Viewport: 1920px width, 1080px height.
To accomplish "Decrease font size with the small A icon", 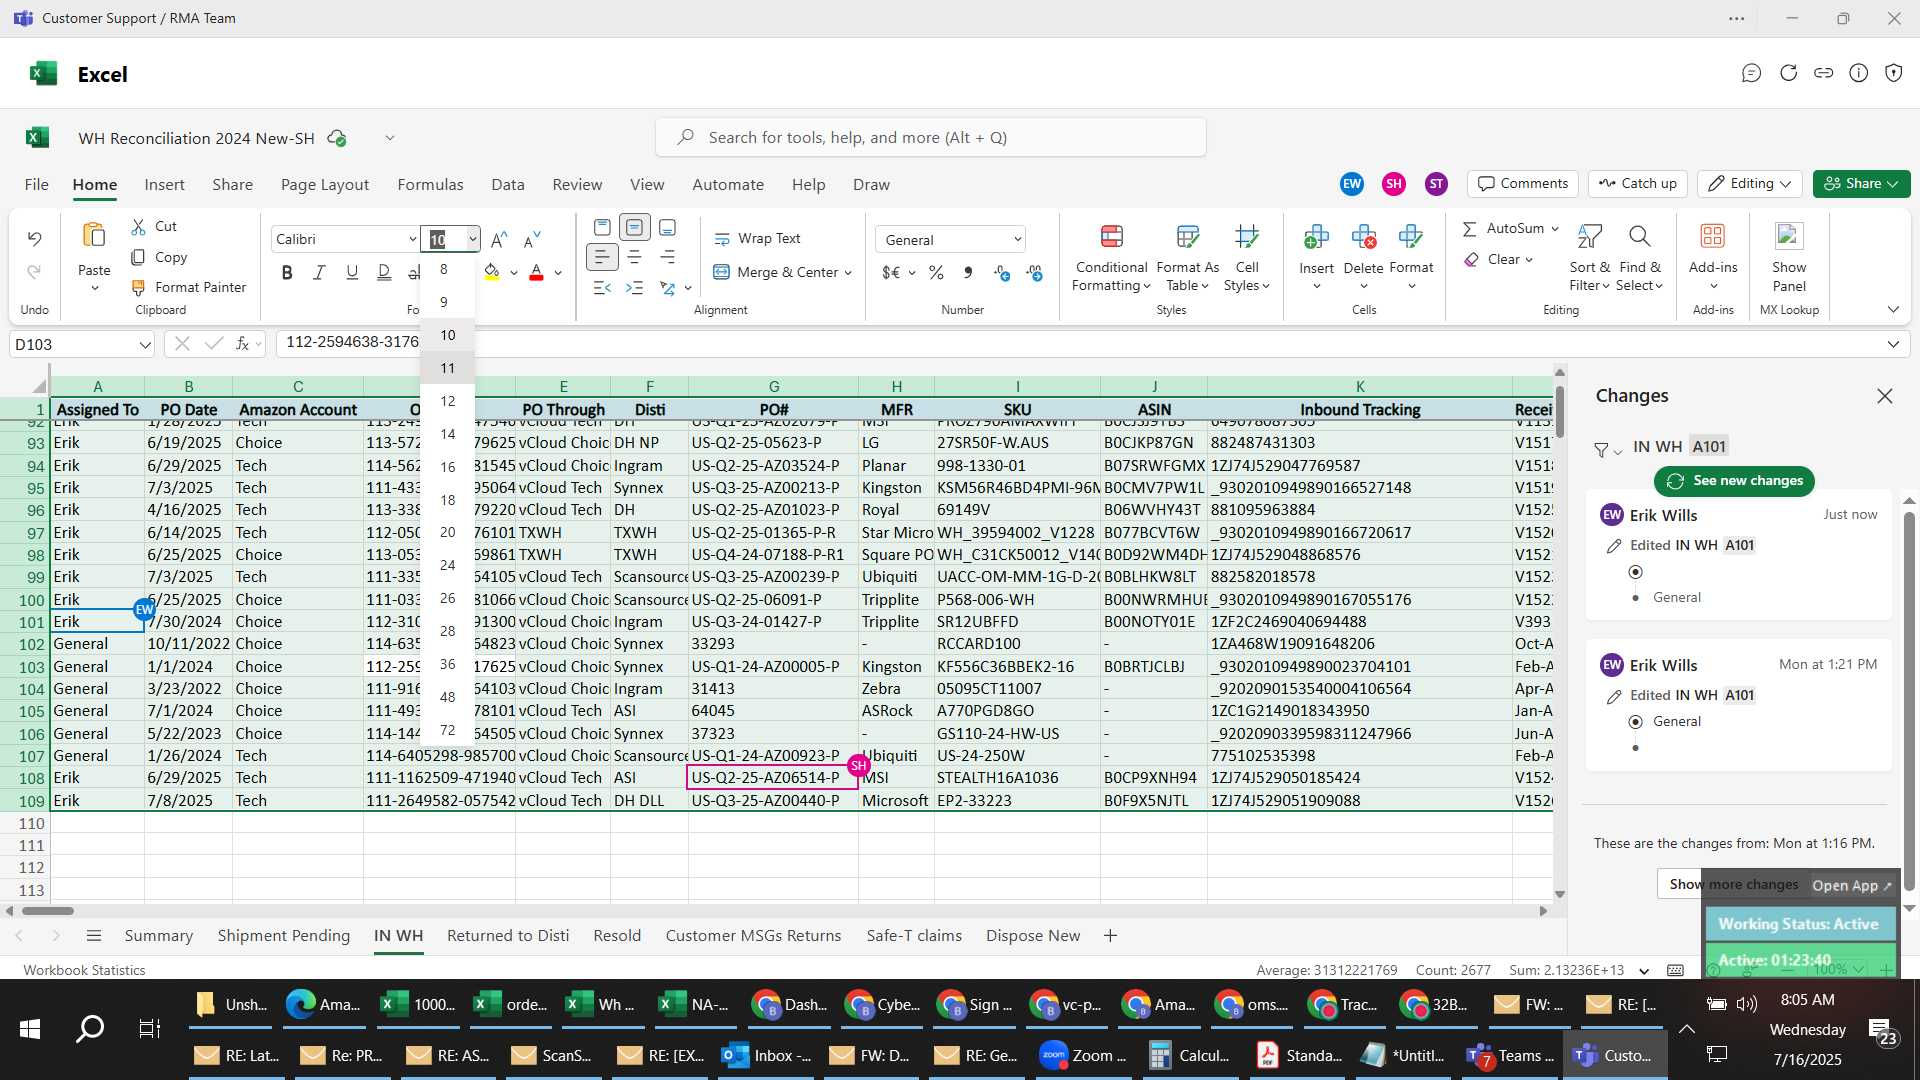I will tap(532, 239).
